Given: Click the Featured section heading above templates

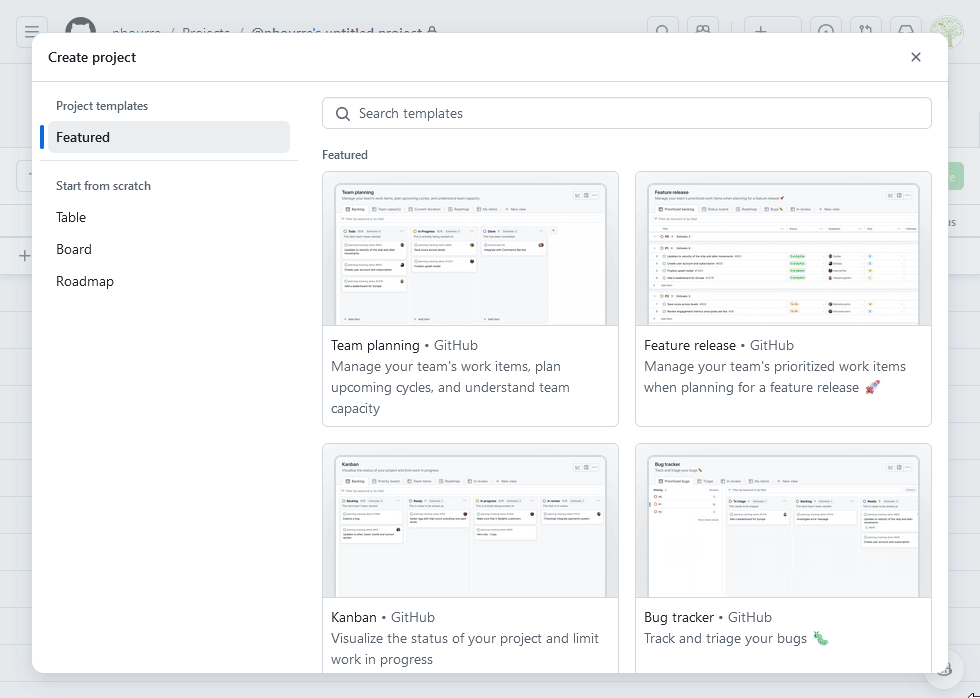Looking at the screenshot, I should [344, 155].
